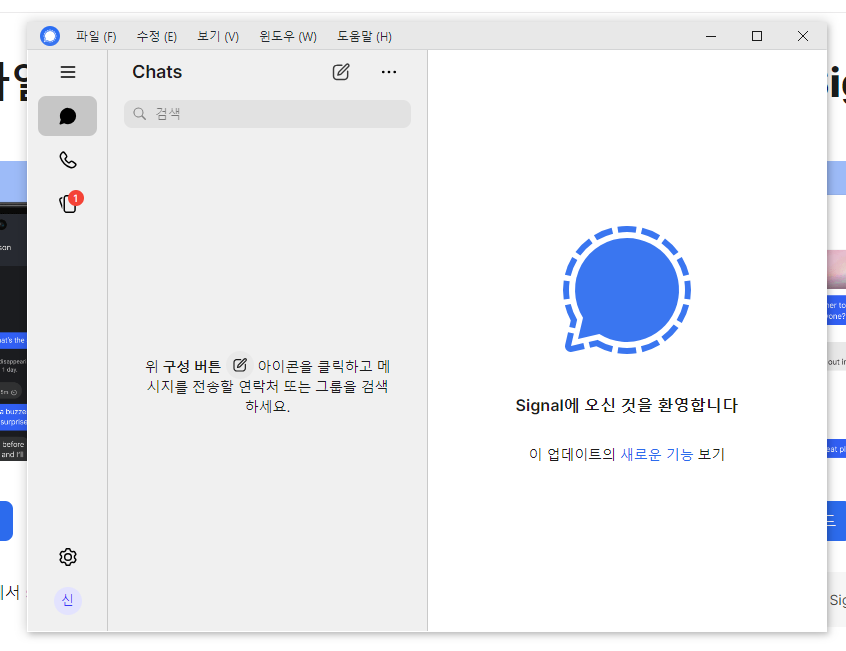Click the 검색 search field
The height and width of the screenshot is (651, 846).
pos(267,114)
